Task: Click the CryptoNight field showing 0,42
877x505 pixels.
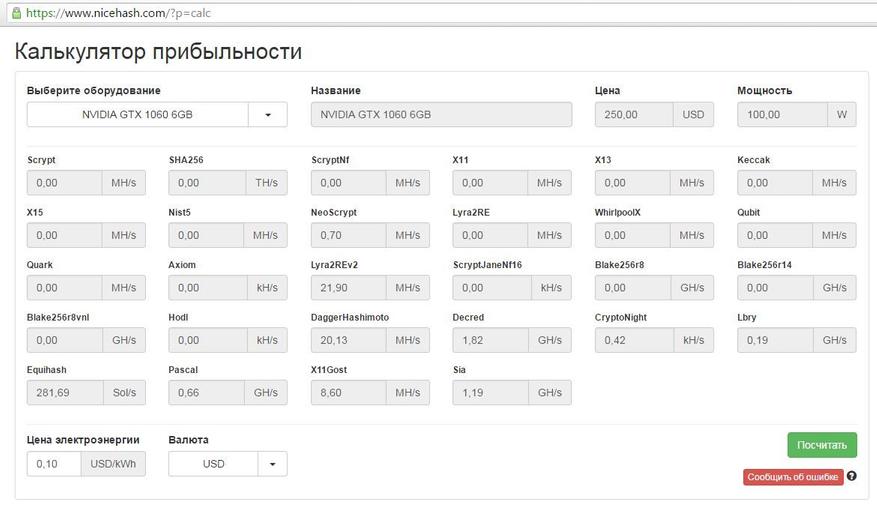Action: pos(634,341)
